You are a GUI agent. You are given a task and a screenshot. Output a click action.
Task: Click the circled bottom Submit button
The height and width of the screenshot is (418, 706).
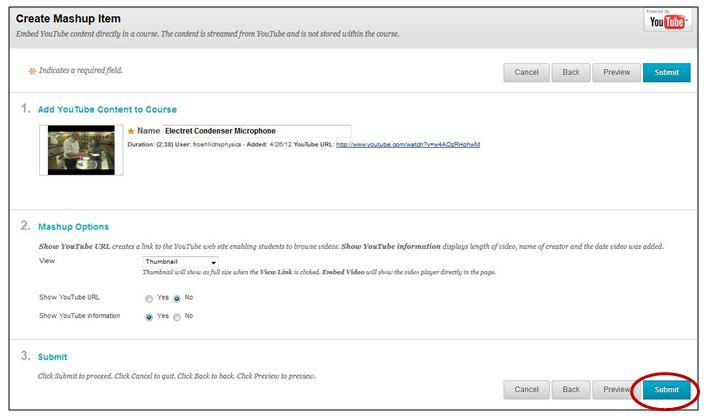click(666, 390)
